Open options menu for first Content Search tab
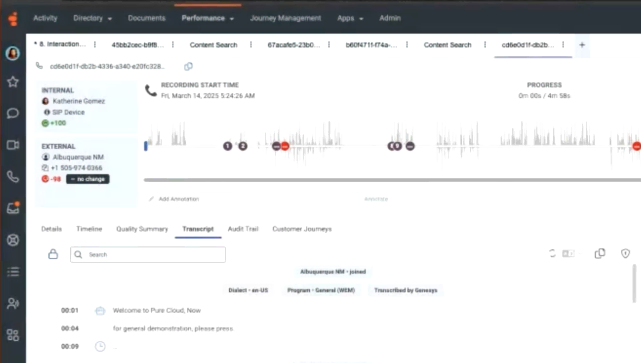The image size is (641, 363). pyautogui.click(x=251, y=45)
